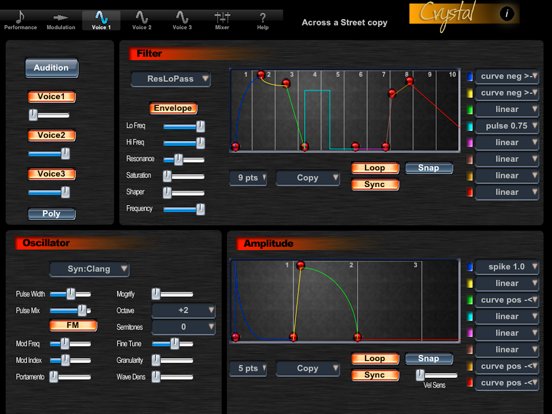
Task: Click the Audition button
Action: (52, 68)
